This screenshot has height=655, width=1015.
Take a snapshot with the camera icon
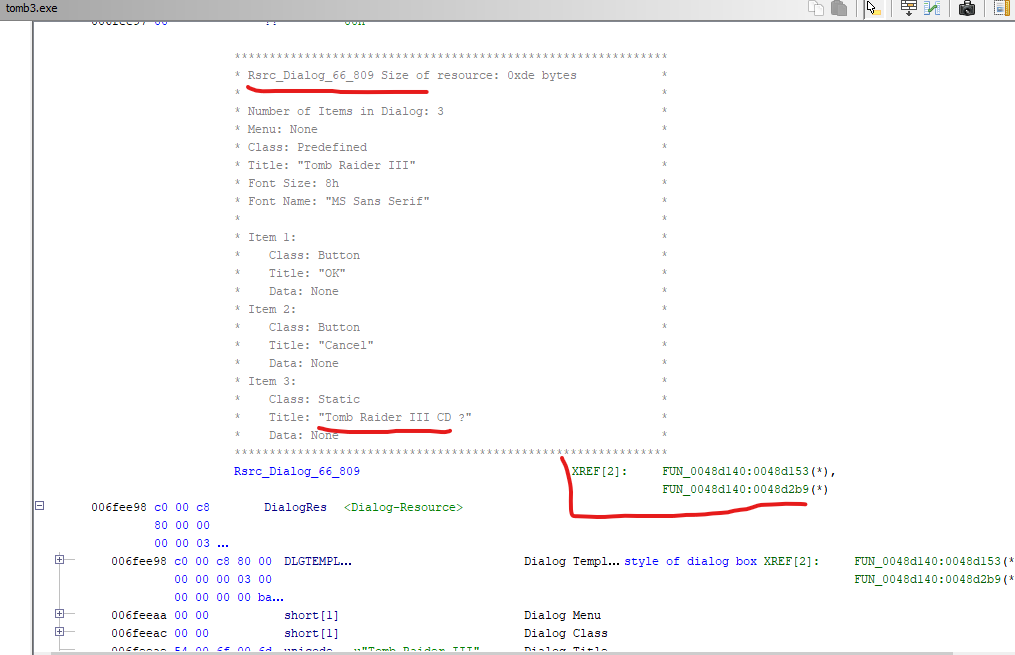[x=966, y=8]
